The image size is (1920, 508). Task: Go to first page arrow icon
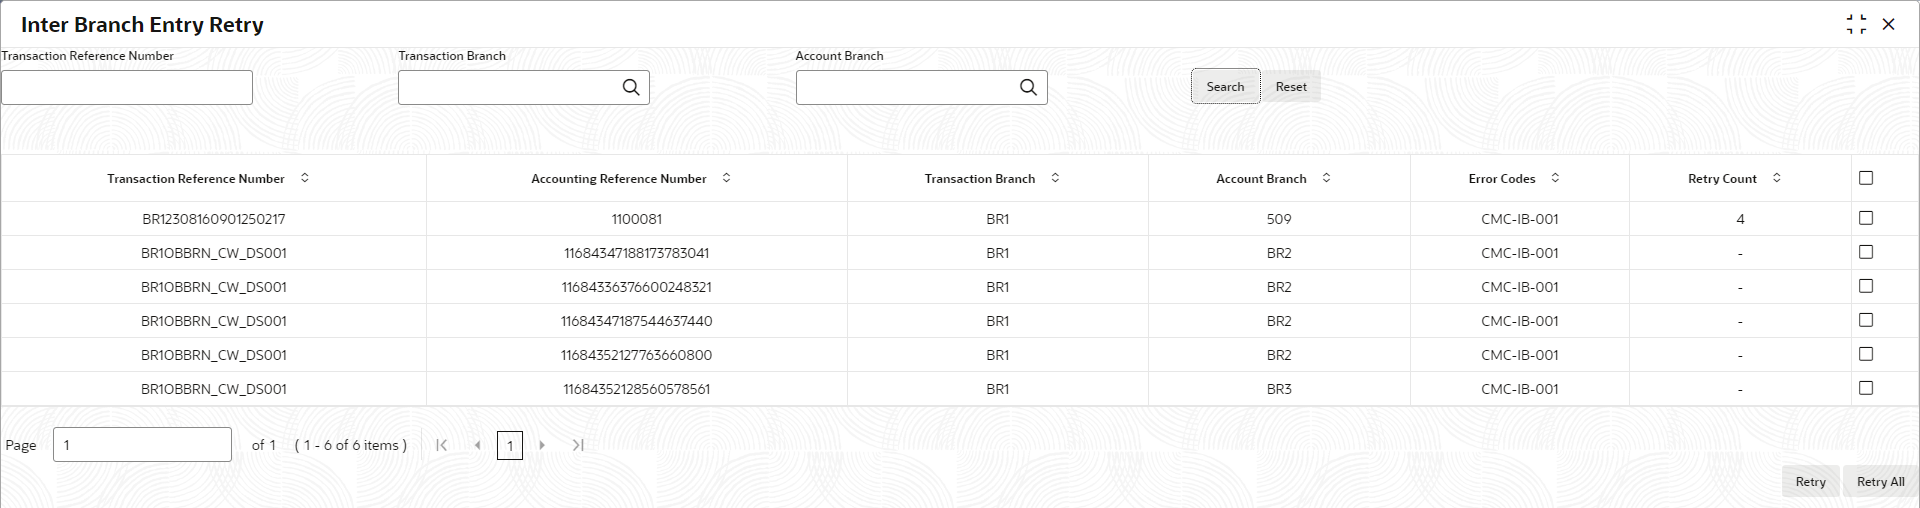441,445
